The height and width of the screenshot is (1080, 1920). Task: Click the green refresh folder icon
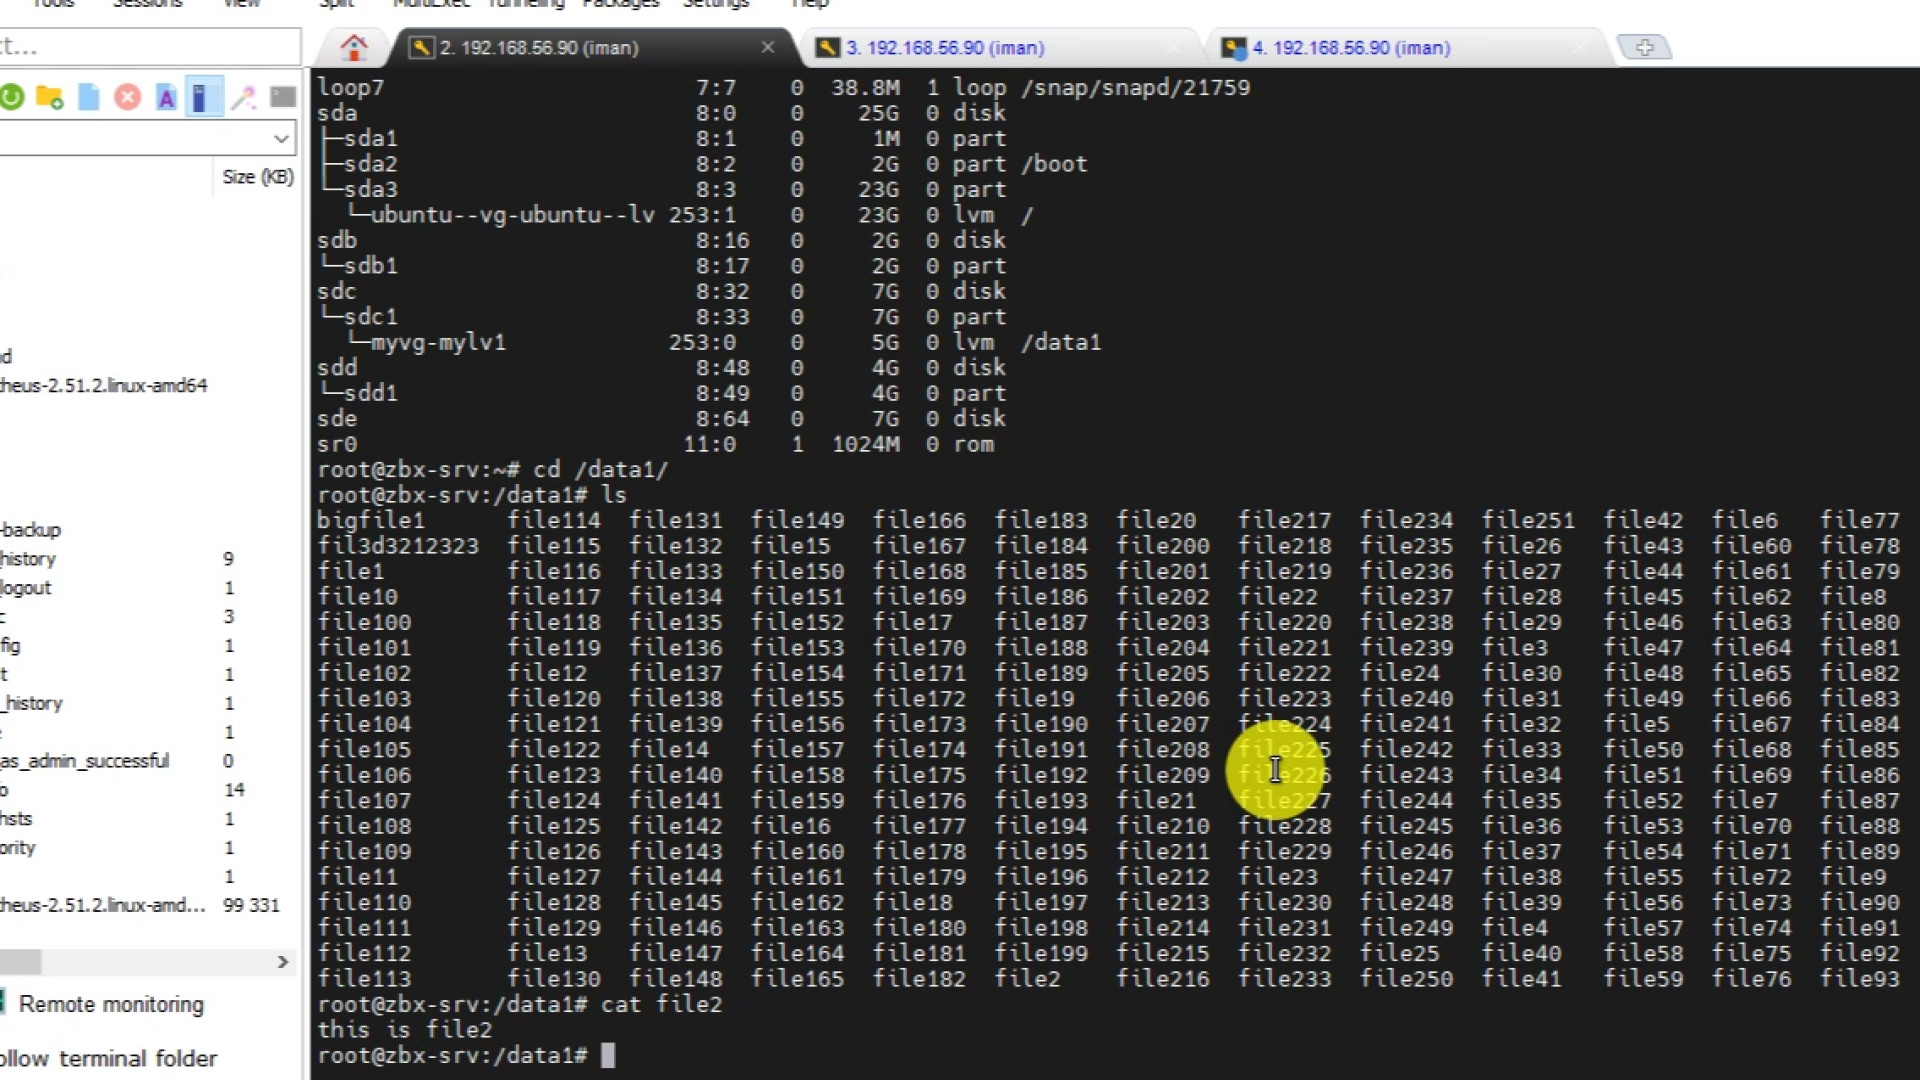[12, 97]
